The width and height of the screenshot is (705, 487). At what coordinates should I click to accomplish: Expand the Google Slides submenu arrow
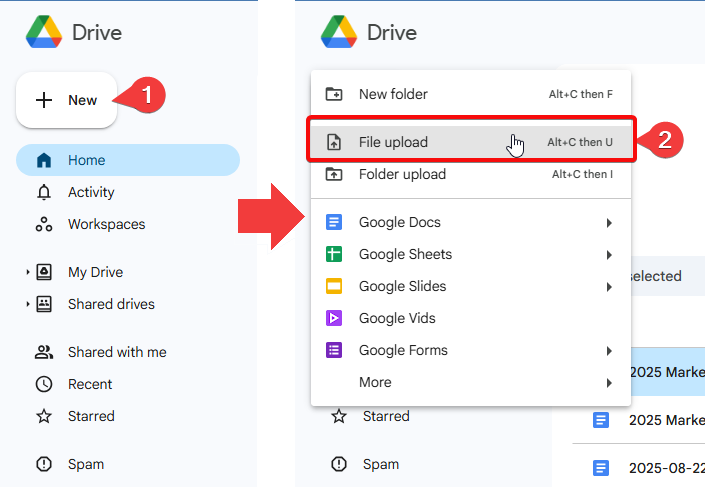[609, 287]
